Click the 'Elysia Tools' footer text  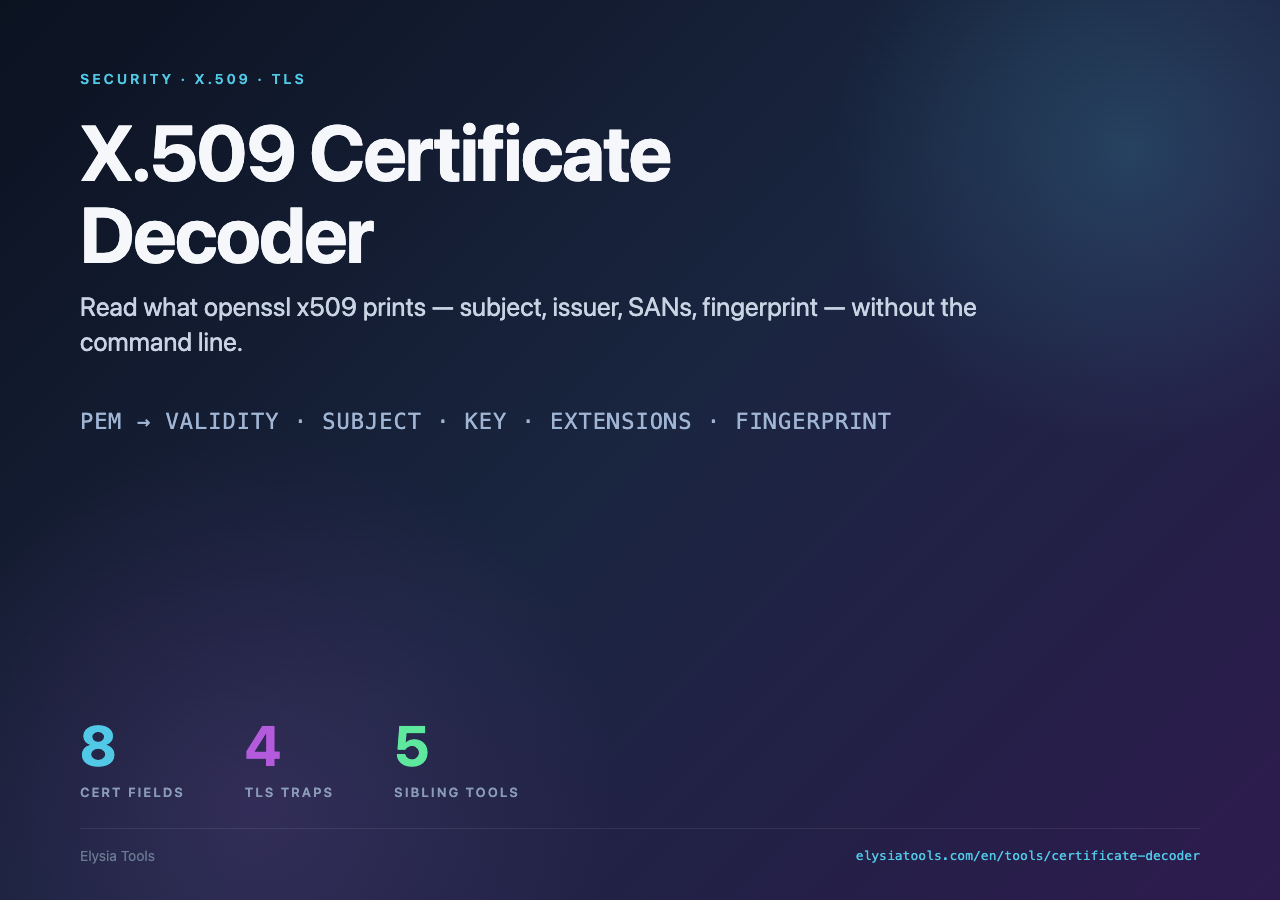pos(117,856)
